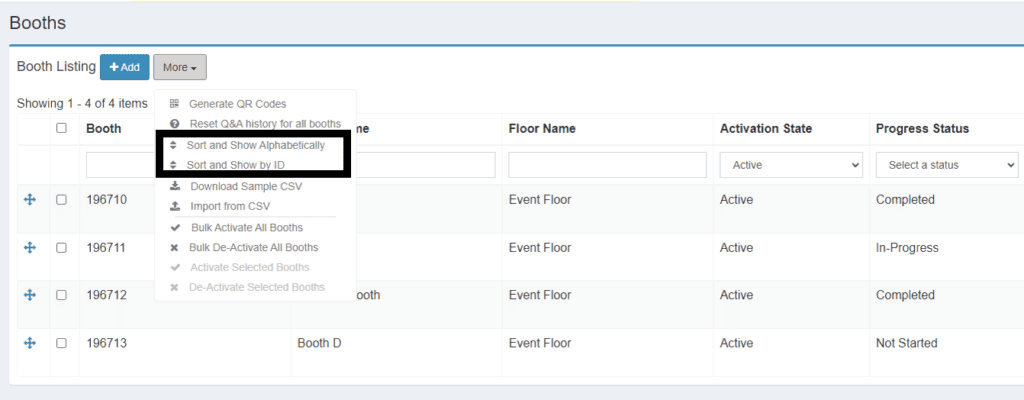
Task: Sort by the Activation State column header
Action: (x=766, y=129)
